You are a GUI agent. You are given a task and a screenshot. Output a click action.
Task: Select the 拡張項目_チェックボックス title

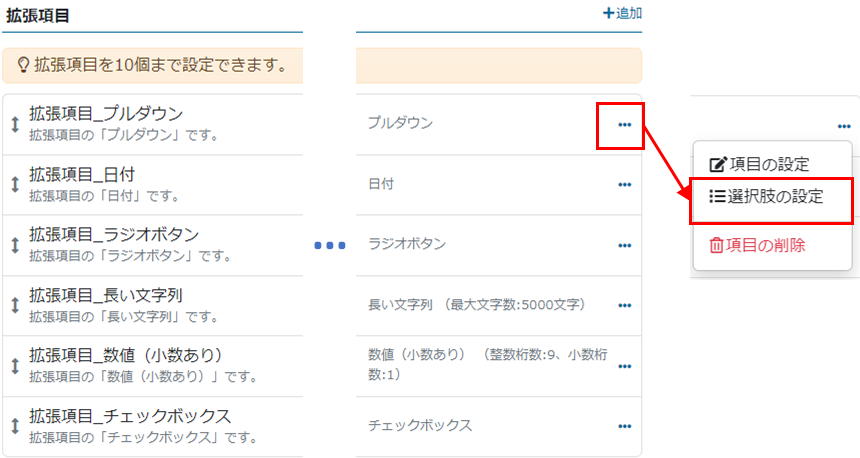click(x=130, y=416)
